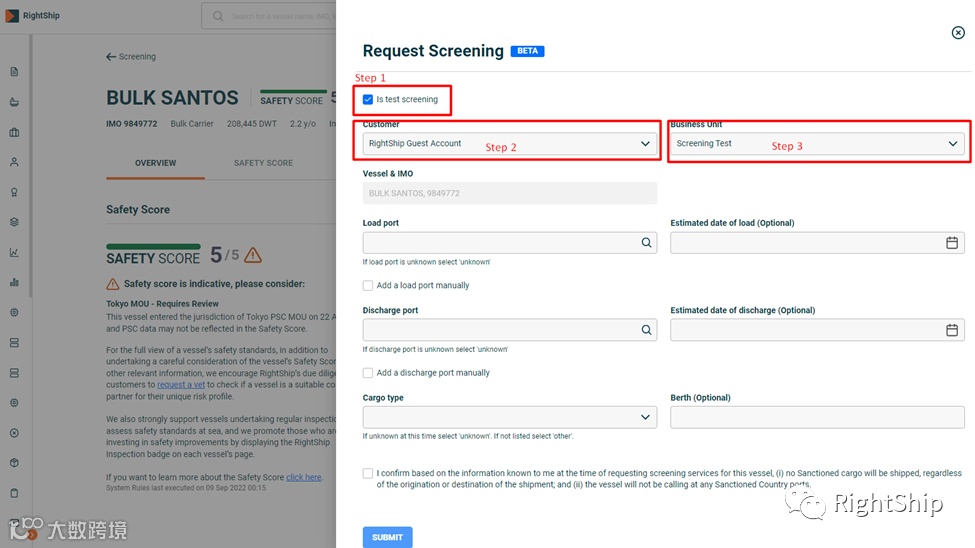The width and height of the screenshot is (975, 548).
Task: Select the Overview tab
Action: [x=155, y=163]
